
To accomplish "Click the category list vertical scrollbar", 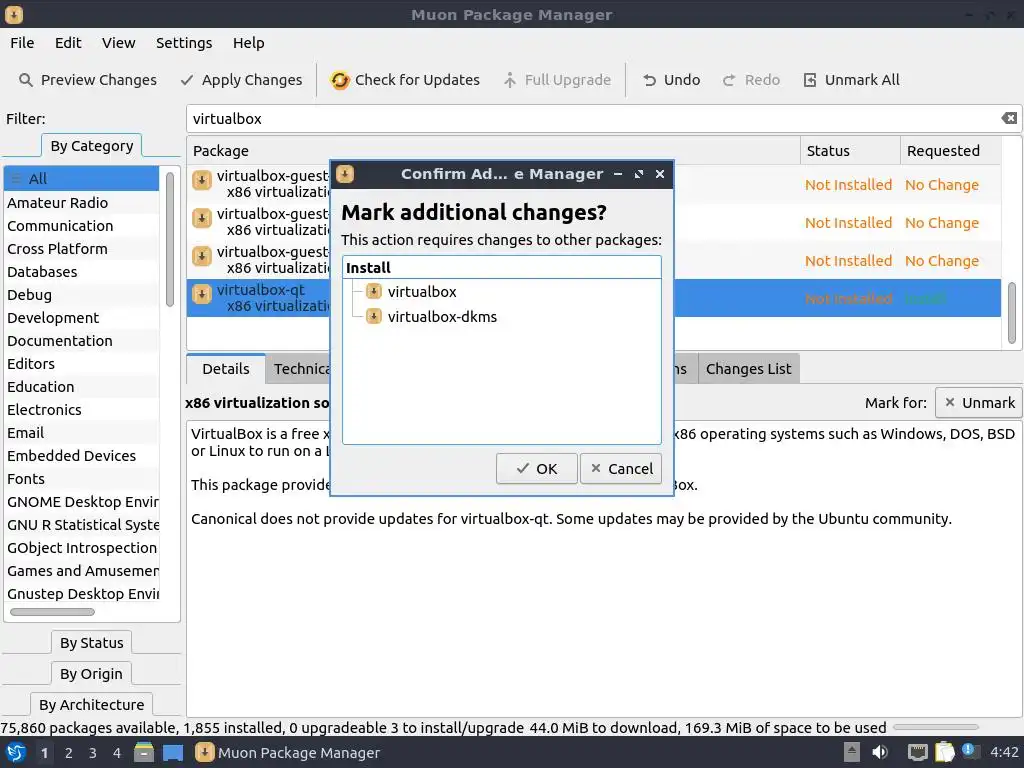I will (x=170, y=238).
